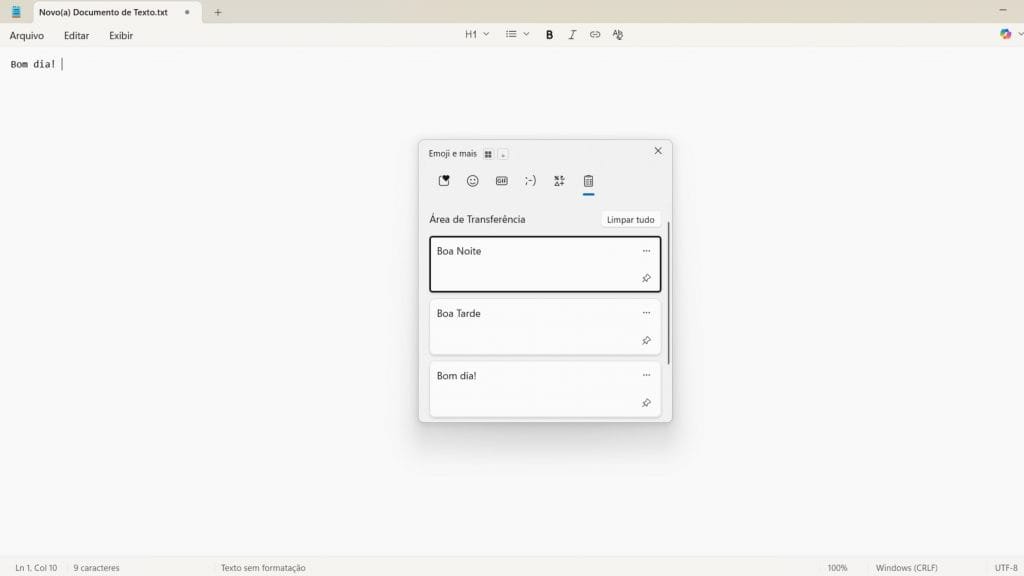Select the Clipboard history tab icon

[x=588, y=181]
